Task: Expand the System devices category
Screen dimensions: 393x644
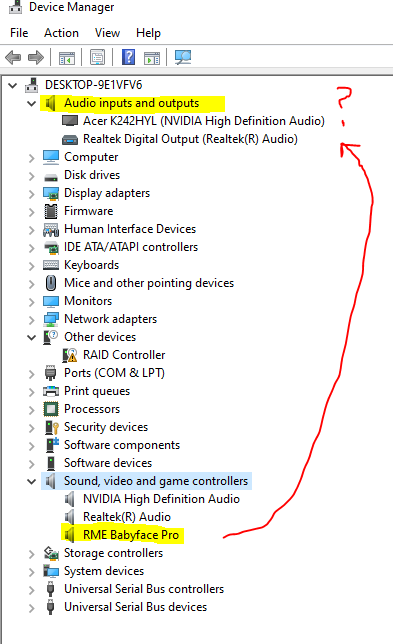Action: 31,572
